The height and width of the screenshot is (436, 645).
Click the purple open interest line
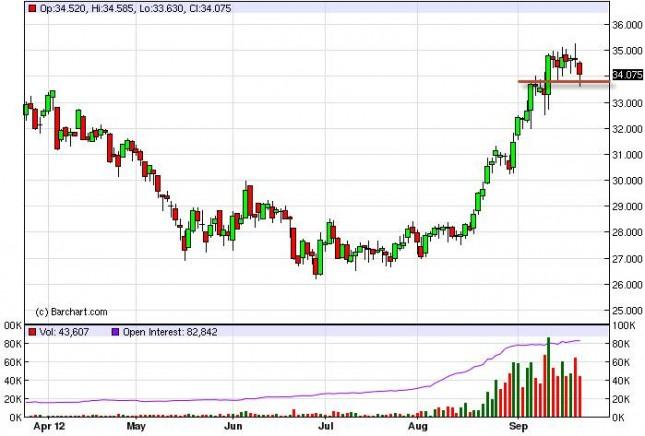pos(302,396)
